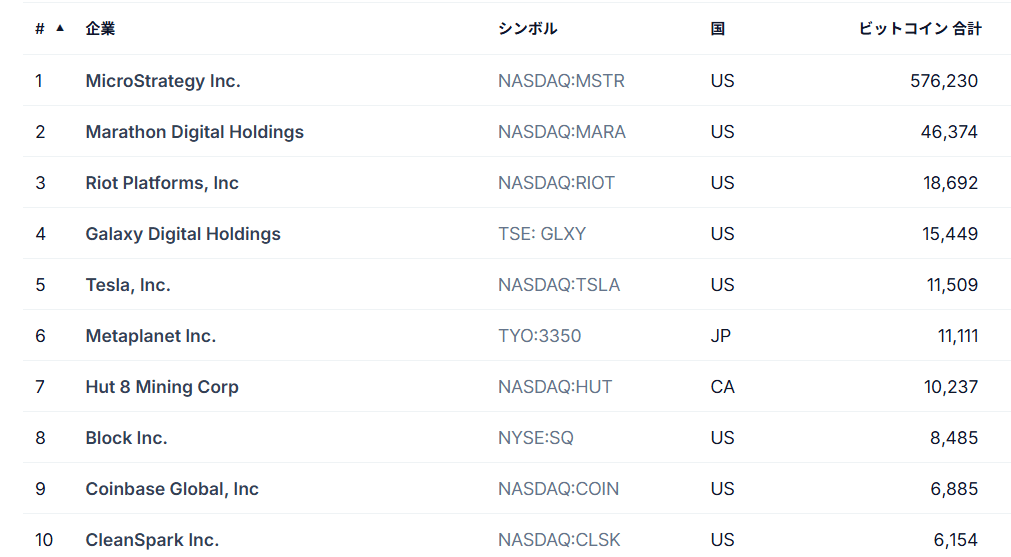The height and width of the screenshot is (557, 1011).
Task: Open Marathon Digital Holdings entry
Action: (194, 132)
